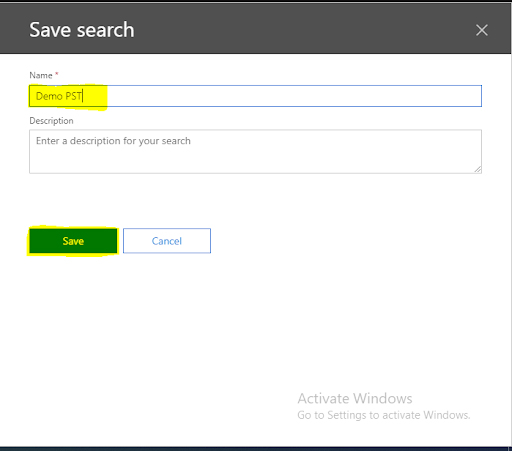The image size is (512, 451).
Task: Click the 'Enter a description' placeholder text
Action: coord(113,141)
